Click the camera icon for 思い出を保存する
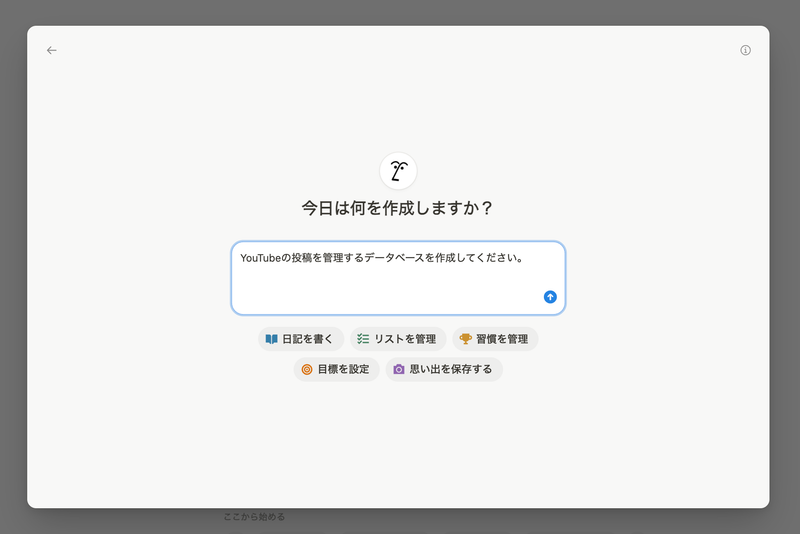This screenshot has height=534, width=800. 399,369
